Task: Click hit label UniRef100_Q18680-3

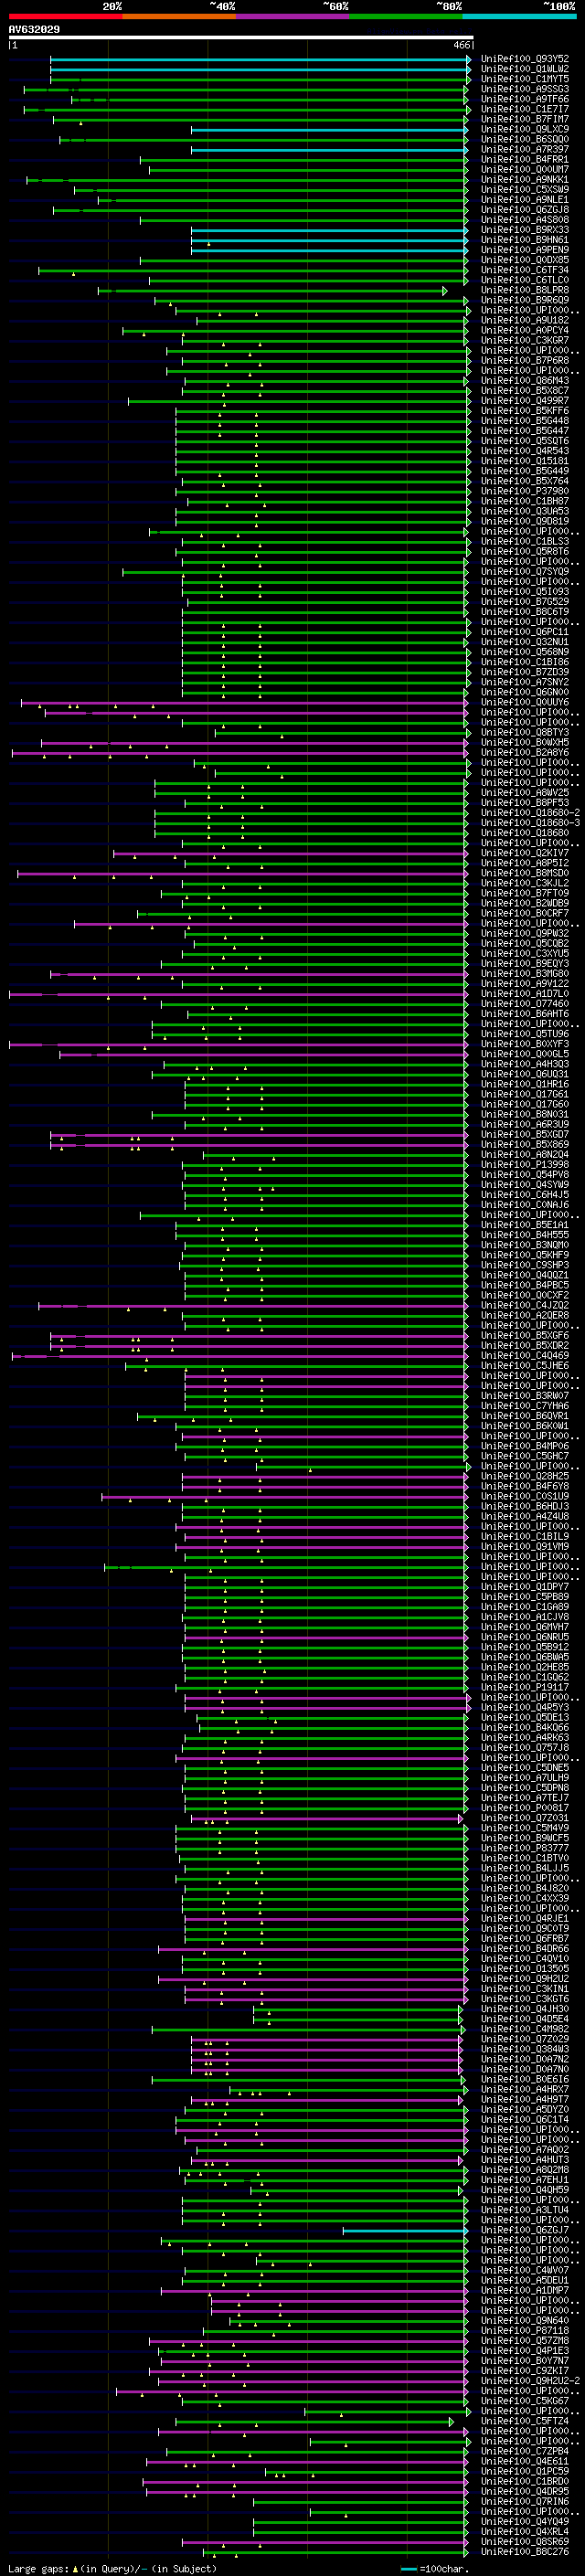Action: click(x=530, y=823)
